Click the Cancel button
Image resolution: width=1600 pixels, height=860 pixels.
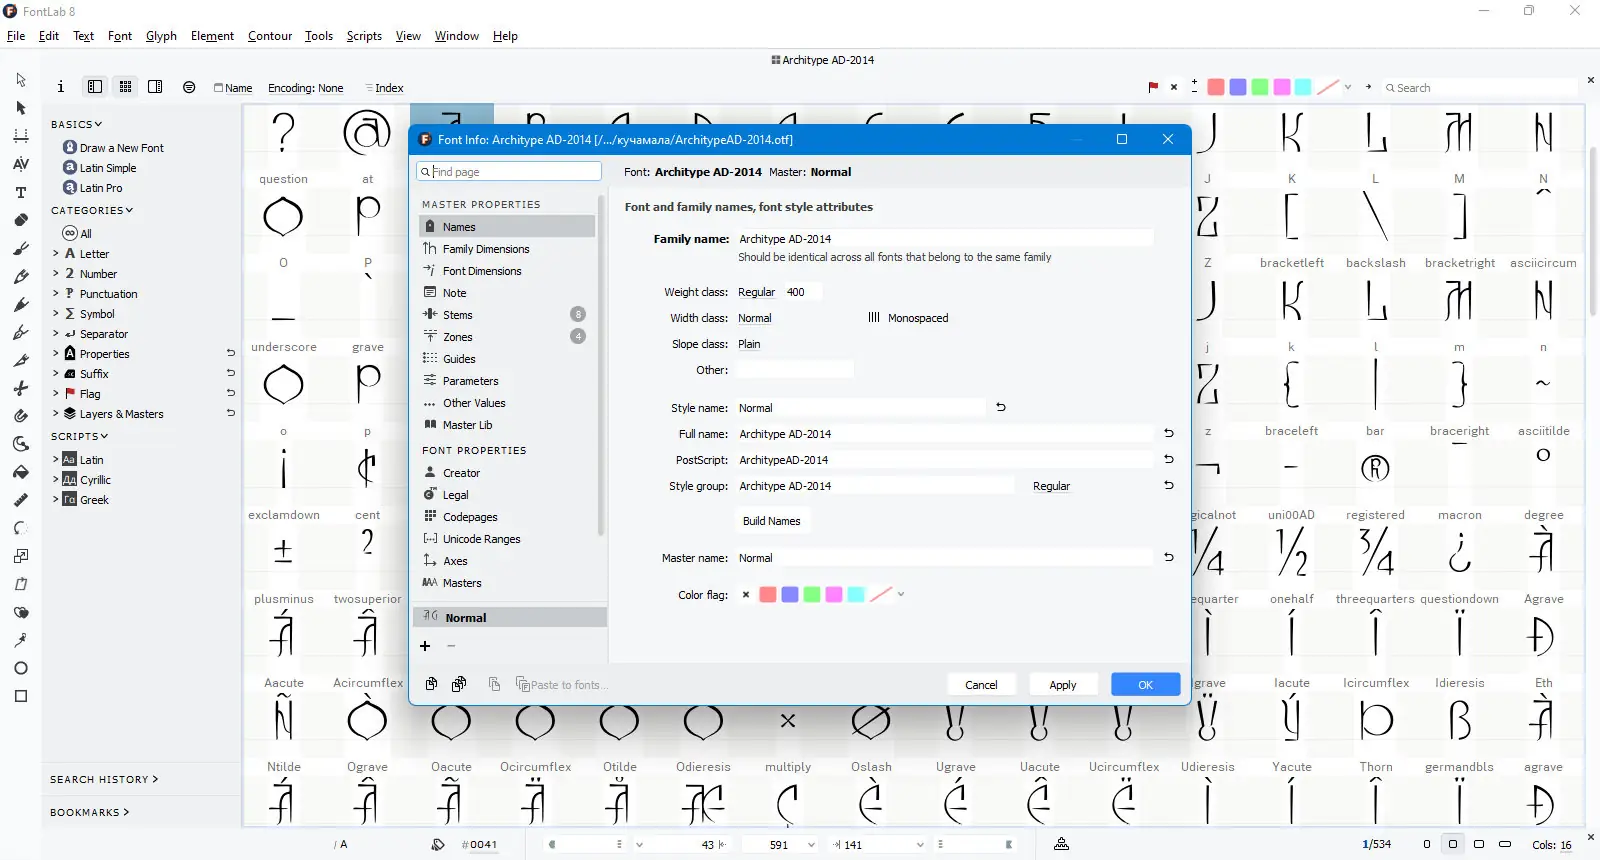(981, 685)
